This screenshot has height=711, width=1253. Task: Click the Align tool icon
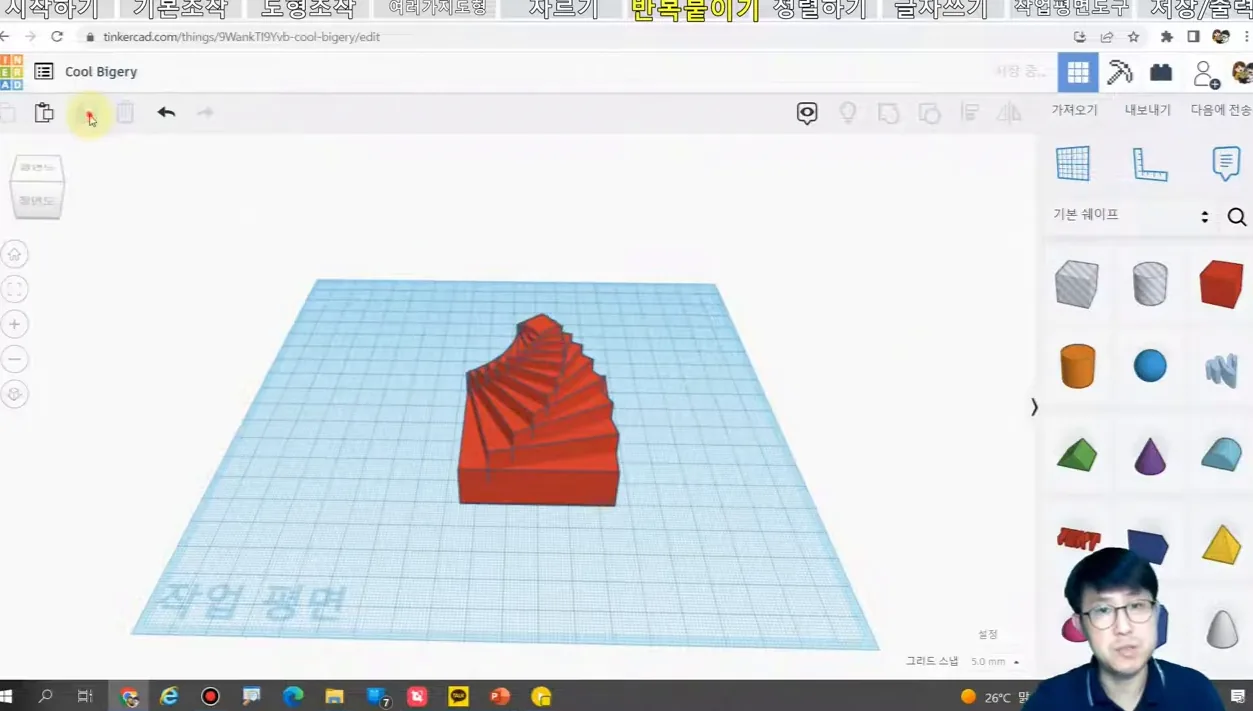click(x=969, y=113)
